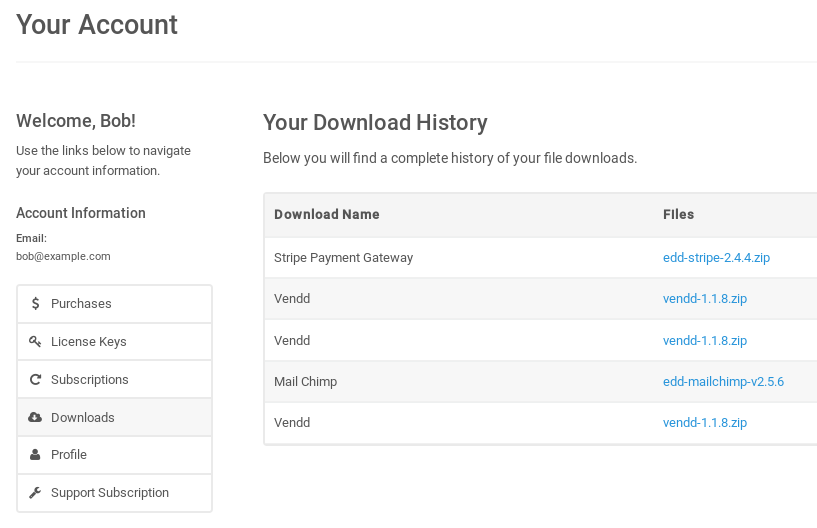Open the Purchases menu item
The height and width of the screenshot is (528, 817).
[81, 304]
